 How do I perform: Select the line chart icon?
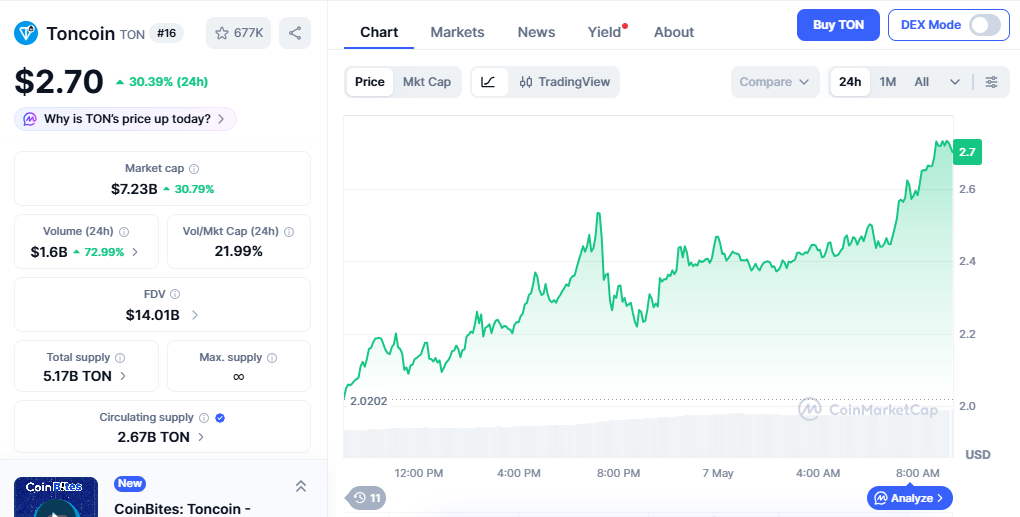click(x=489, y=82)
